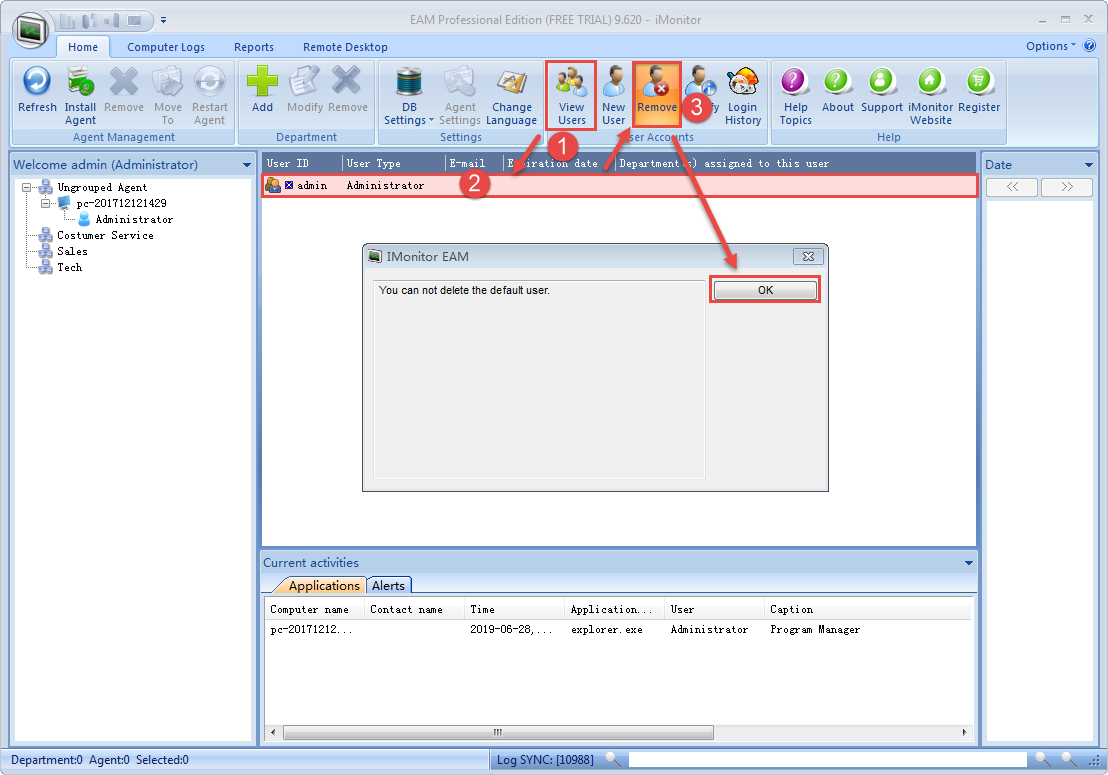This screenshot has height=775, width=1108.
Task: Switch to the Applications activity tab
Action: (324, 586)
